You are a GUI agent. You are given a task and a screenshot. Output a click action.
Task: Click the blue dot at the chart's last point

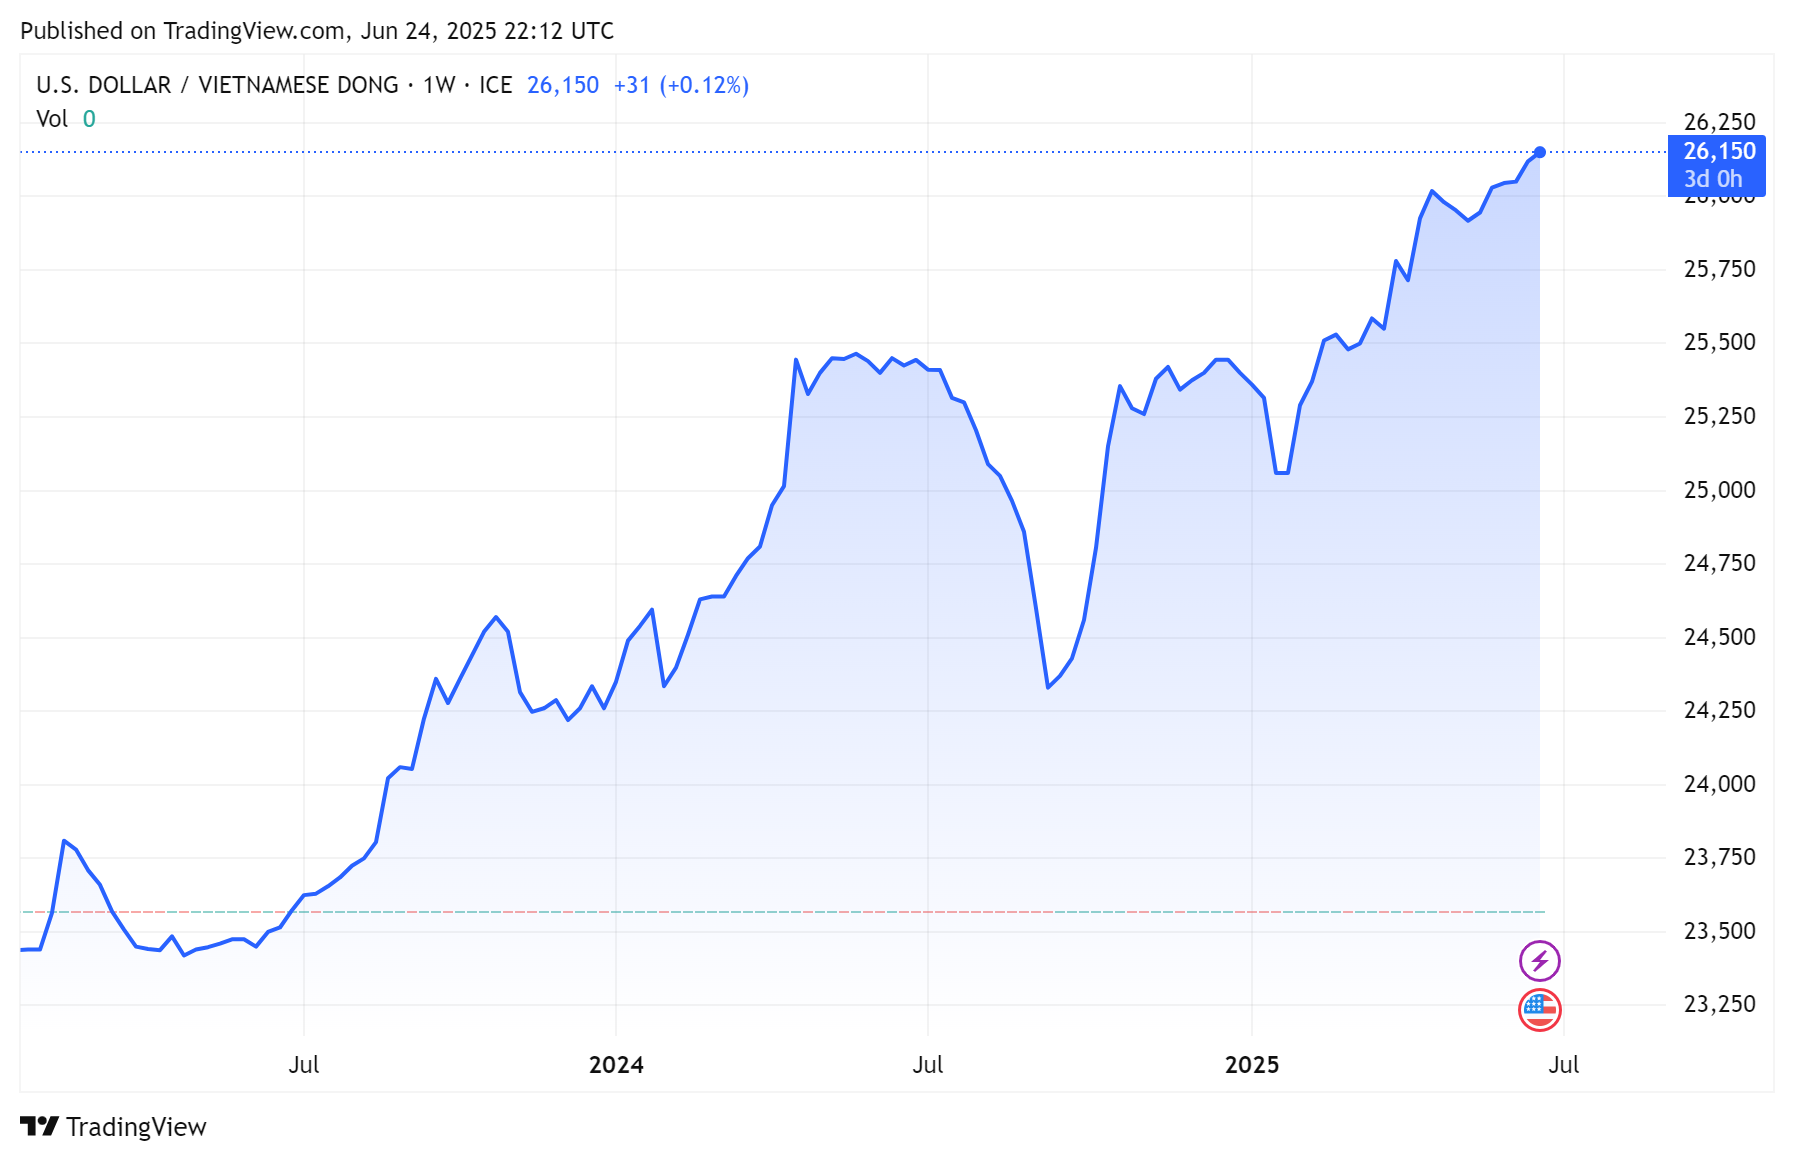(1540, 152)
